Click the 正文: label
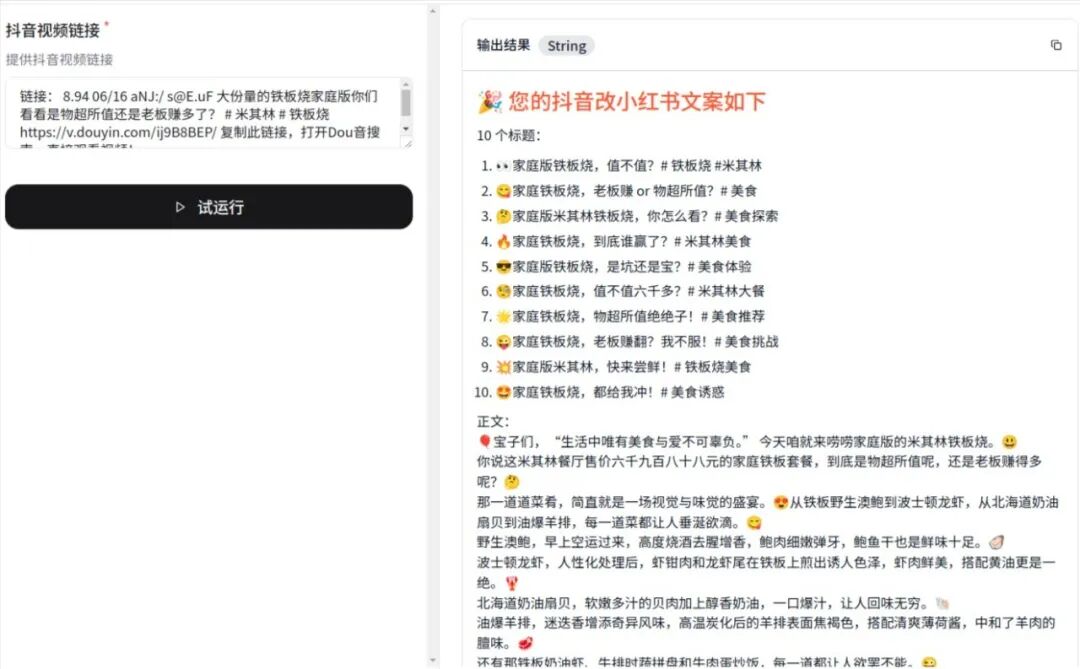 492,422
